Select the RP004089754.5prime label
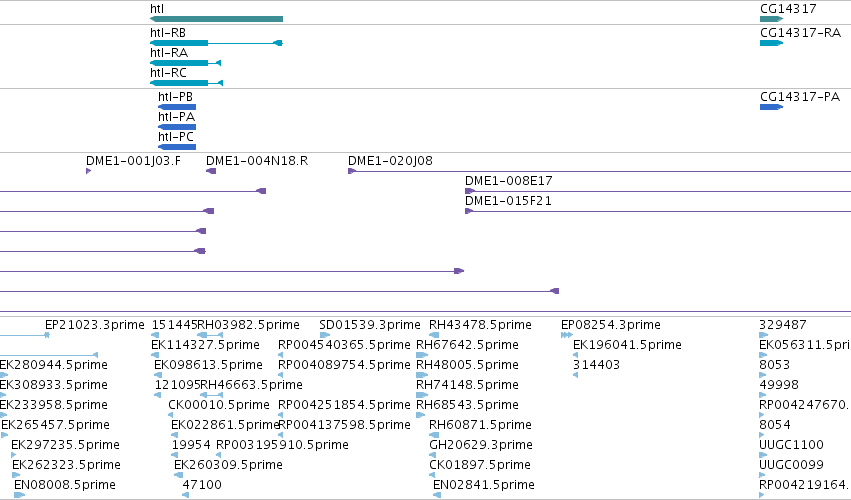This screenshot has height=500, width=851. [344, 365]
